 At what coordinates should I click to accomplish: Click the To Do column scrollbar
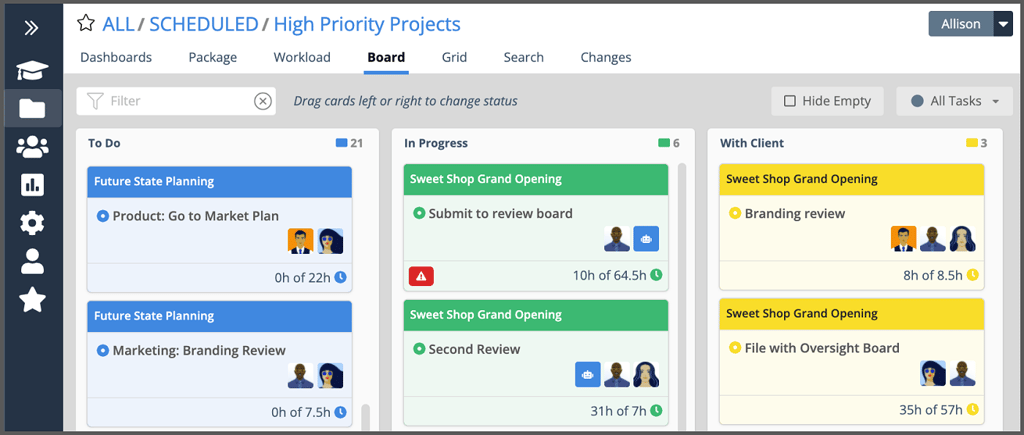click(x=366, y=416)
